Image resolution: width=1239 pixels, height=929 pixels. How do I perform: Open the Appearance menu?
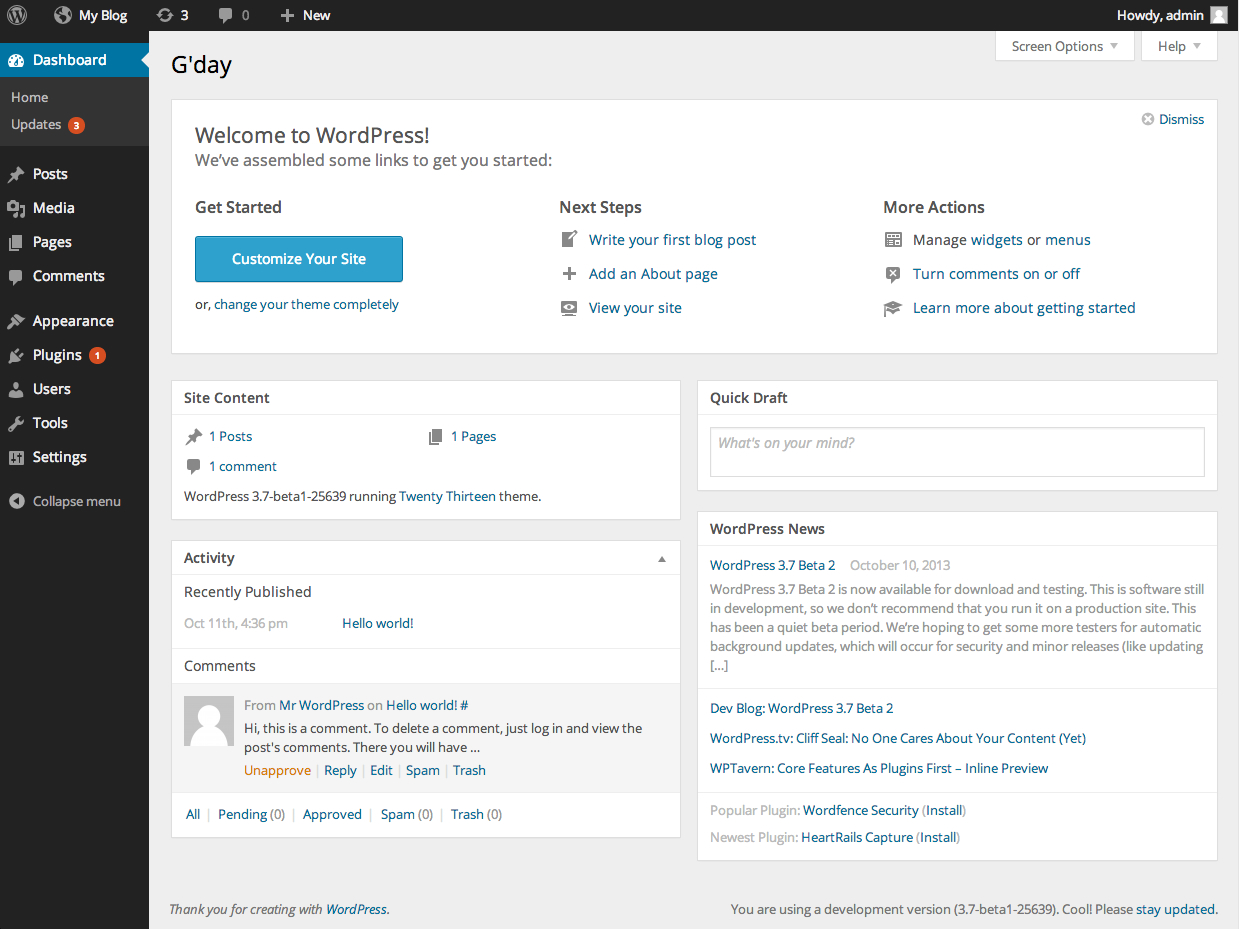(74, 321)
